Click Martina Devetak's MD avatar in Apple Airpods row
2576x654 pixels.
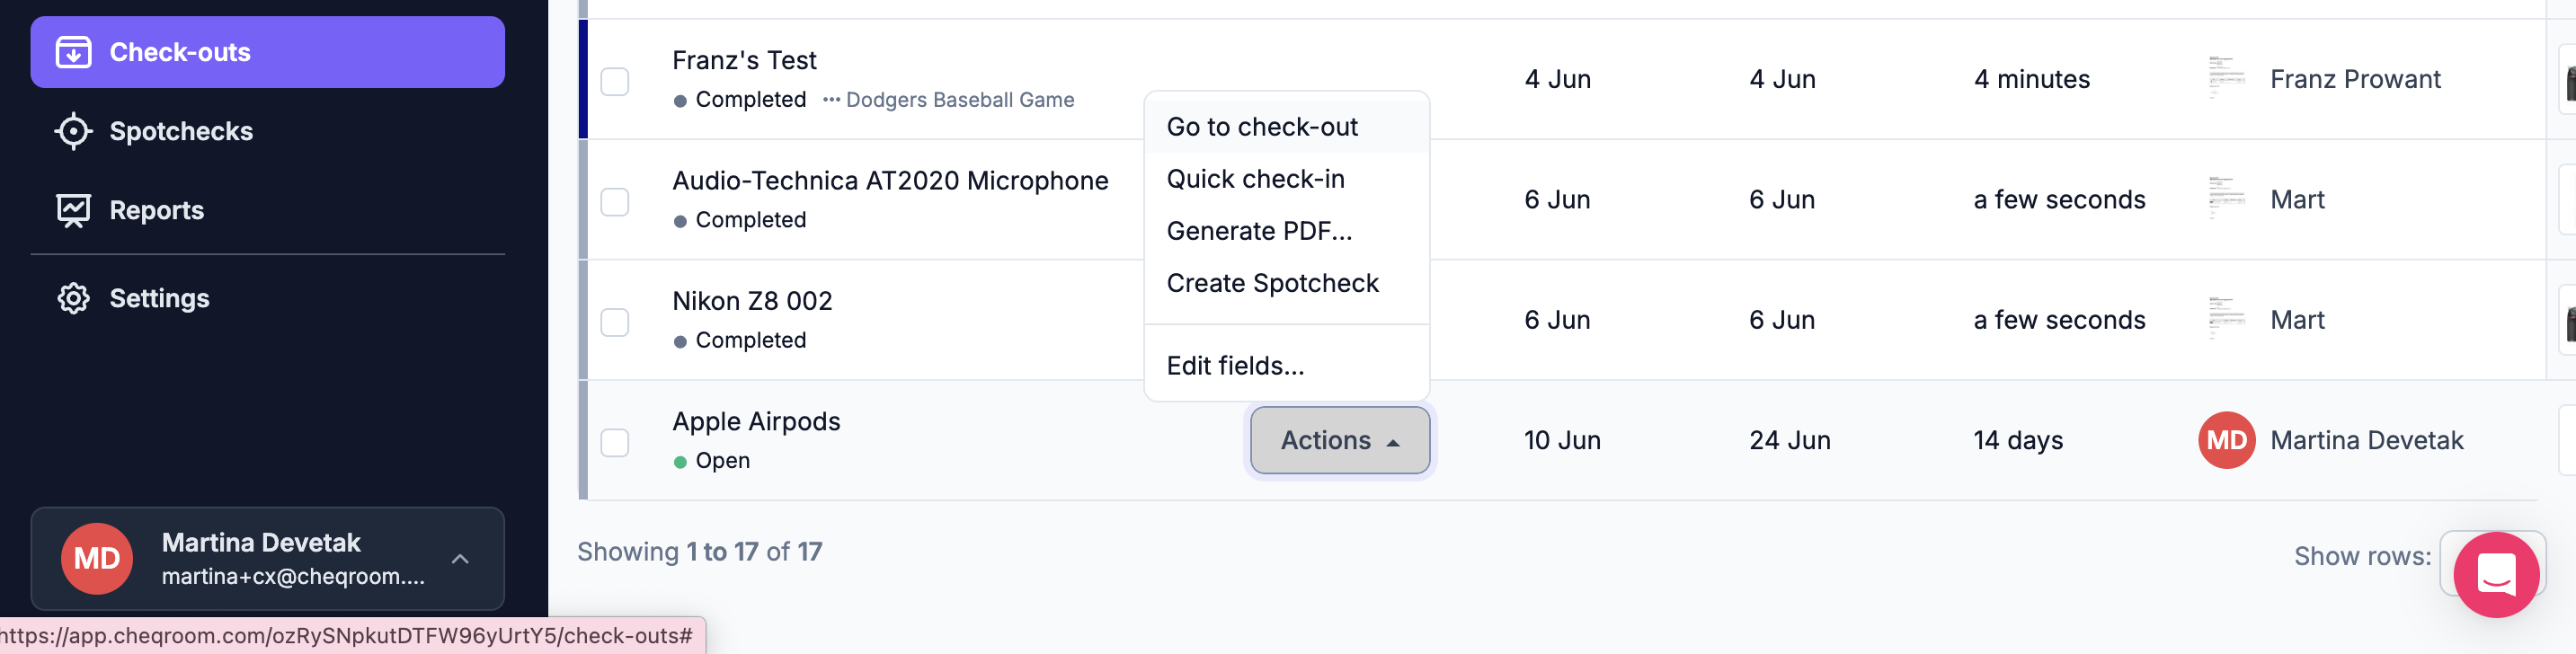tap(2226, 440)
